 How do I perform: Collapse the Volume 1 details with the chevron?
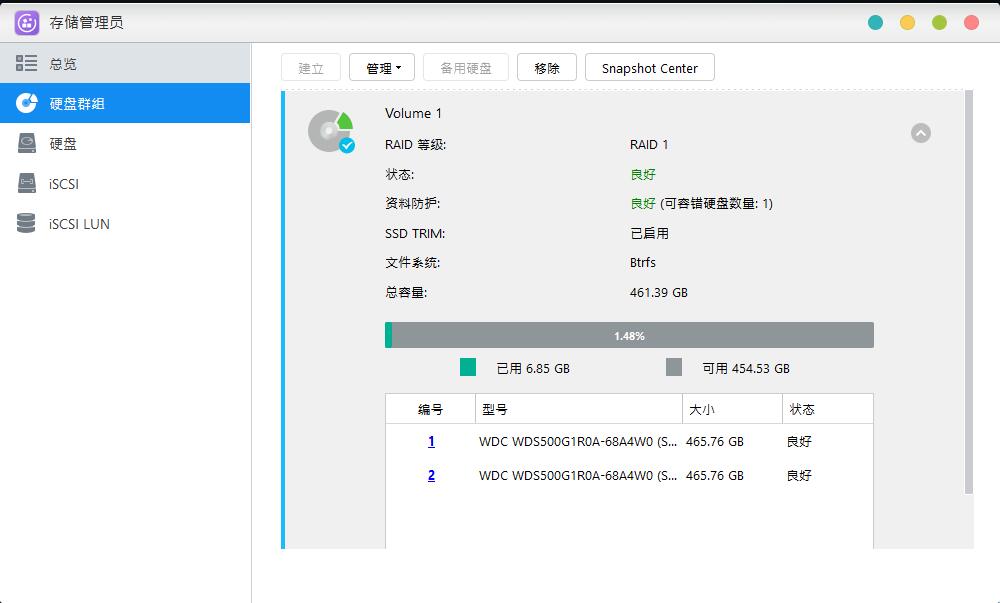click(921, 132)
